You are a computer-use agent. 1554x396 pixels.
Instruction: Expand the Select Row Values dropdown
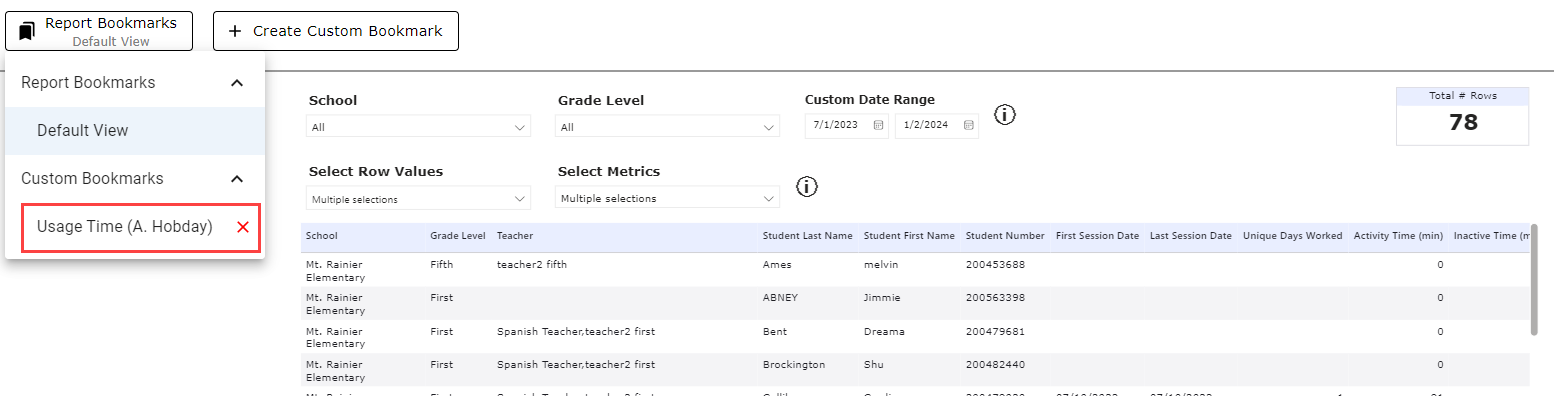coord(418,198)
